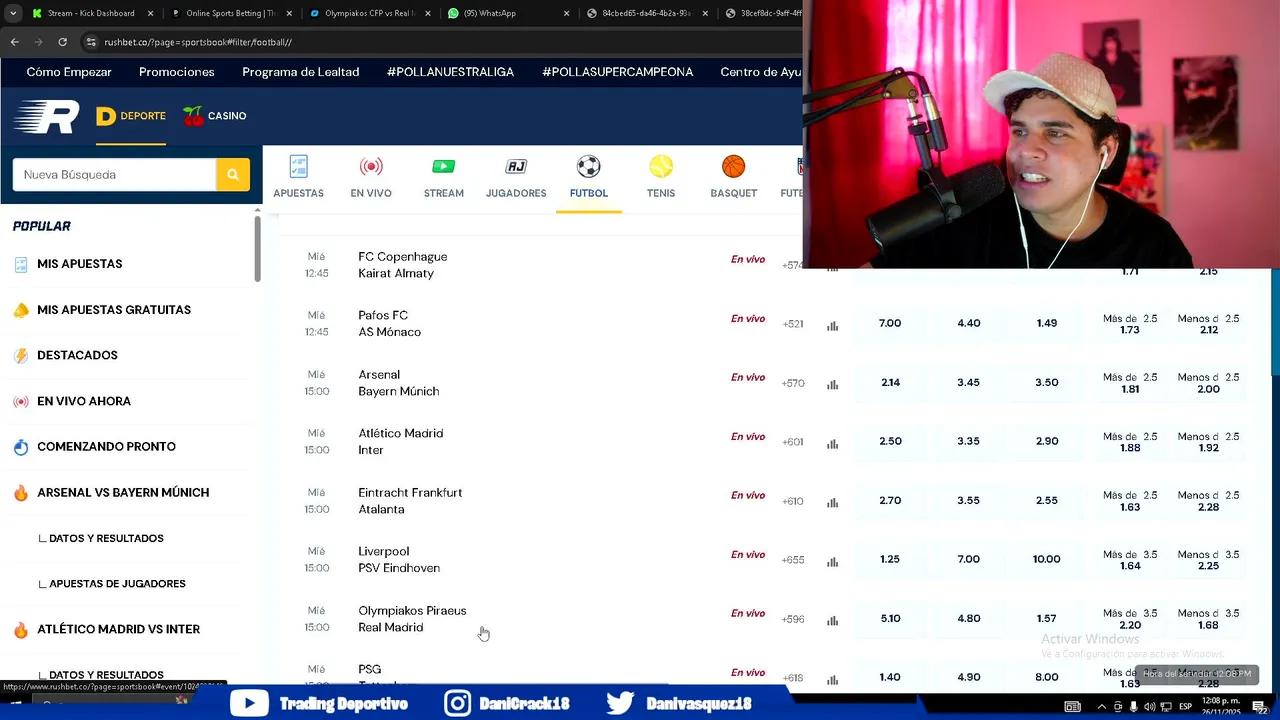Select Más de 2.5 at 1.81 Arsenal

(1130, 383)
